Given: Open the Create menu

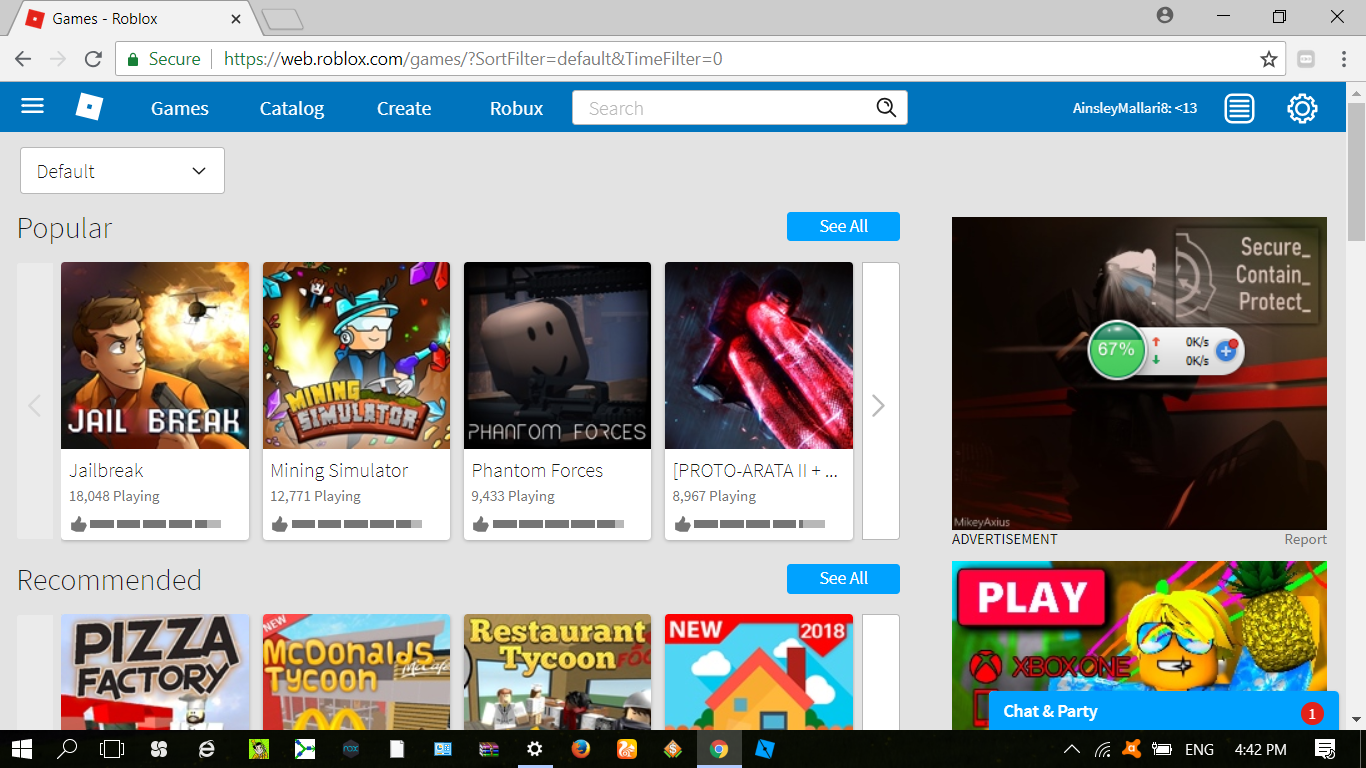Looking at the screenshot, I should coord(404,108).
